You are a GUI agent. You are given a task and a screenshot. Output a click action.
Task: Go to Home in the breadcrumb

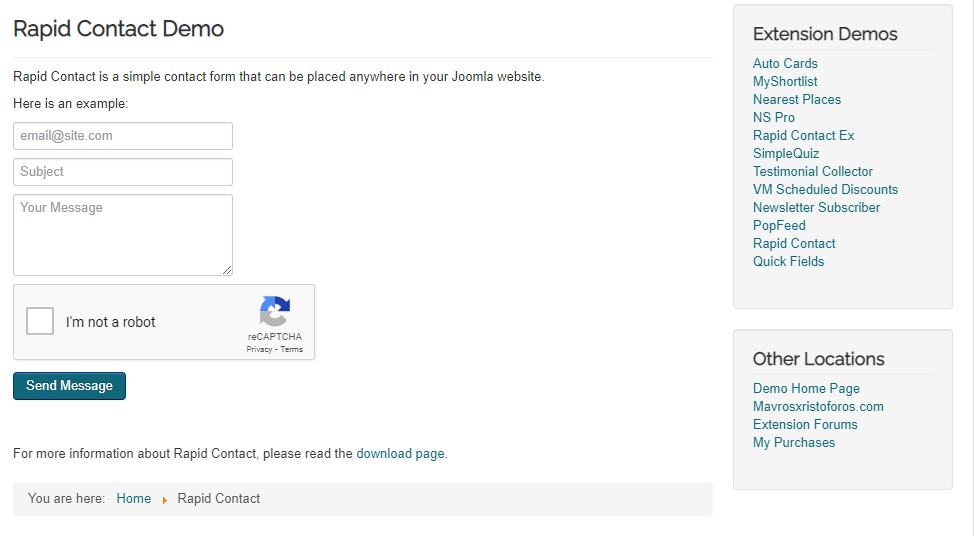(x=134, y=498)
